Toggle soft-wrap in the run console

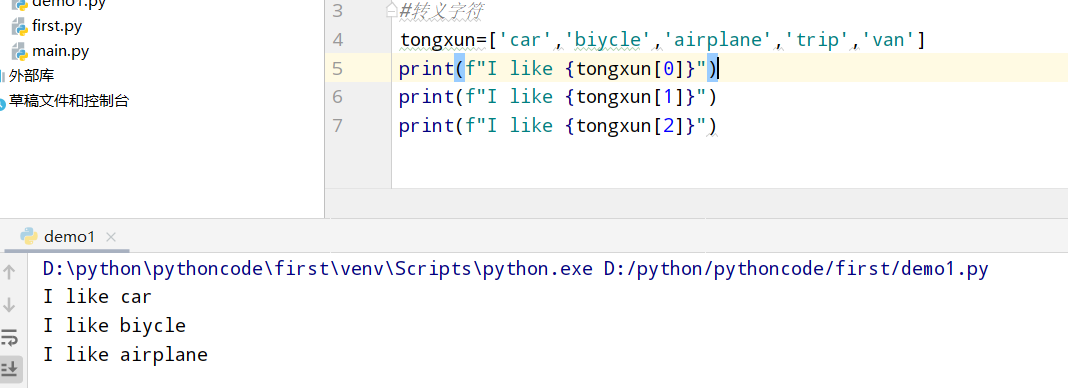(10, 337)
